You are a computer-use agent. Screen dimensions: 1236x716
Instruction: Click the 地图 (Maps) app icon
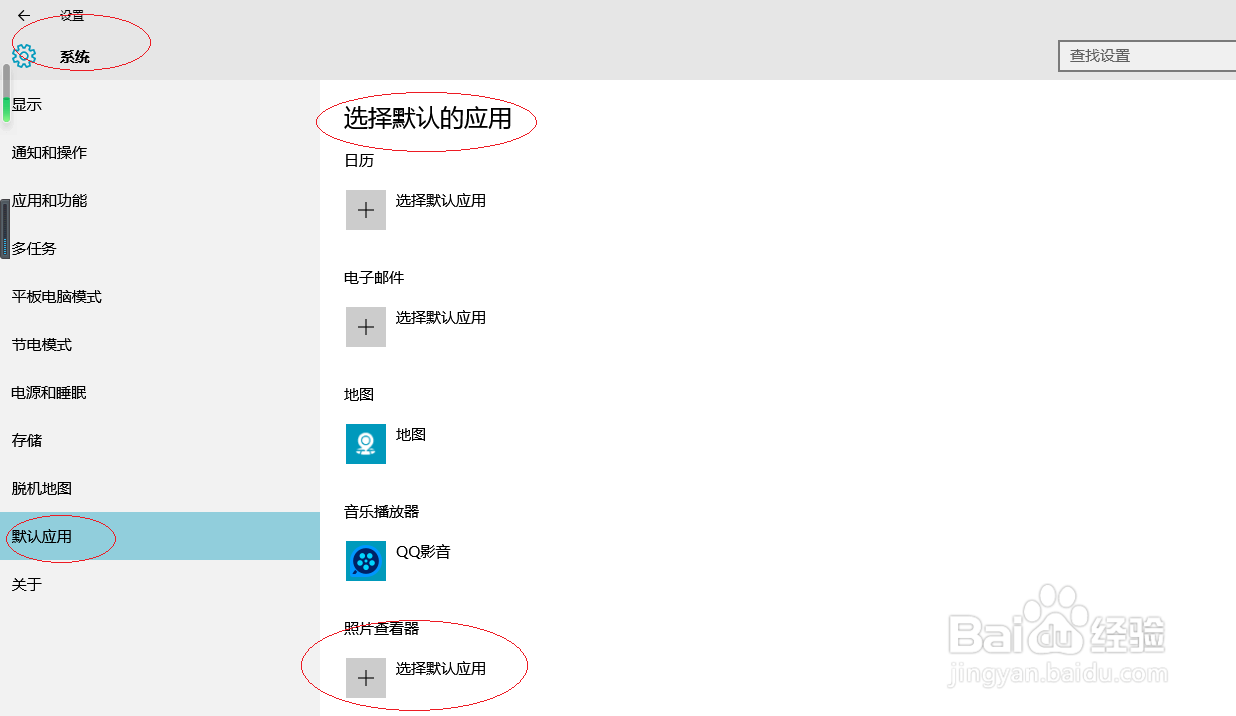click(x=365, y=444)
